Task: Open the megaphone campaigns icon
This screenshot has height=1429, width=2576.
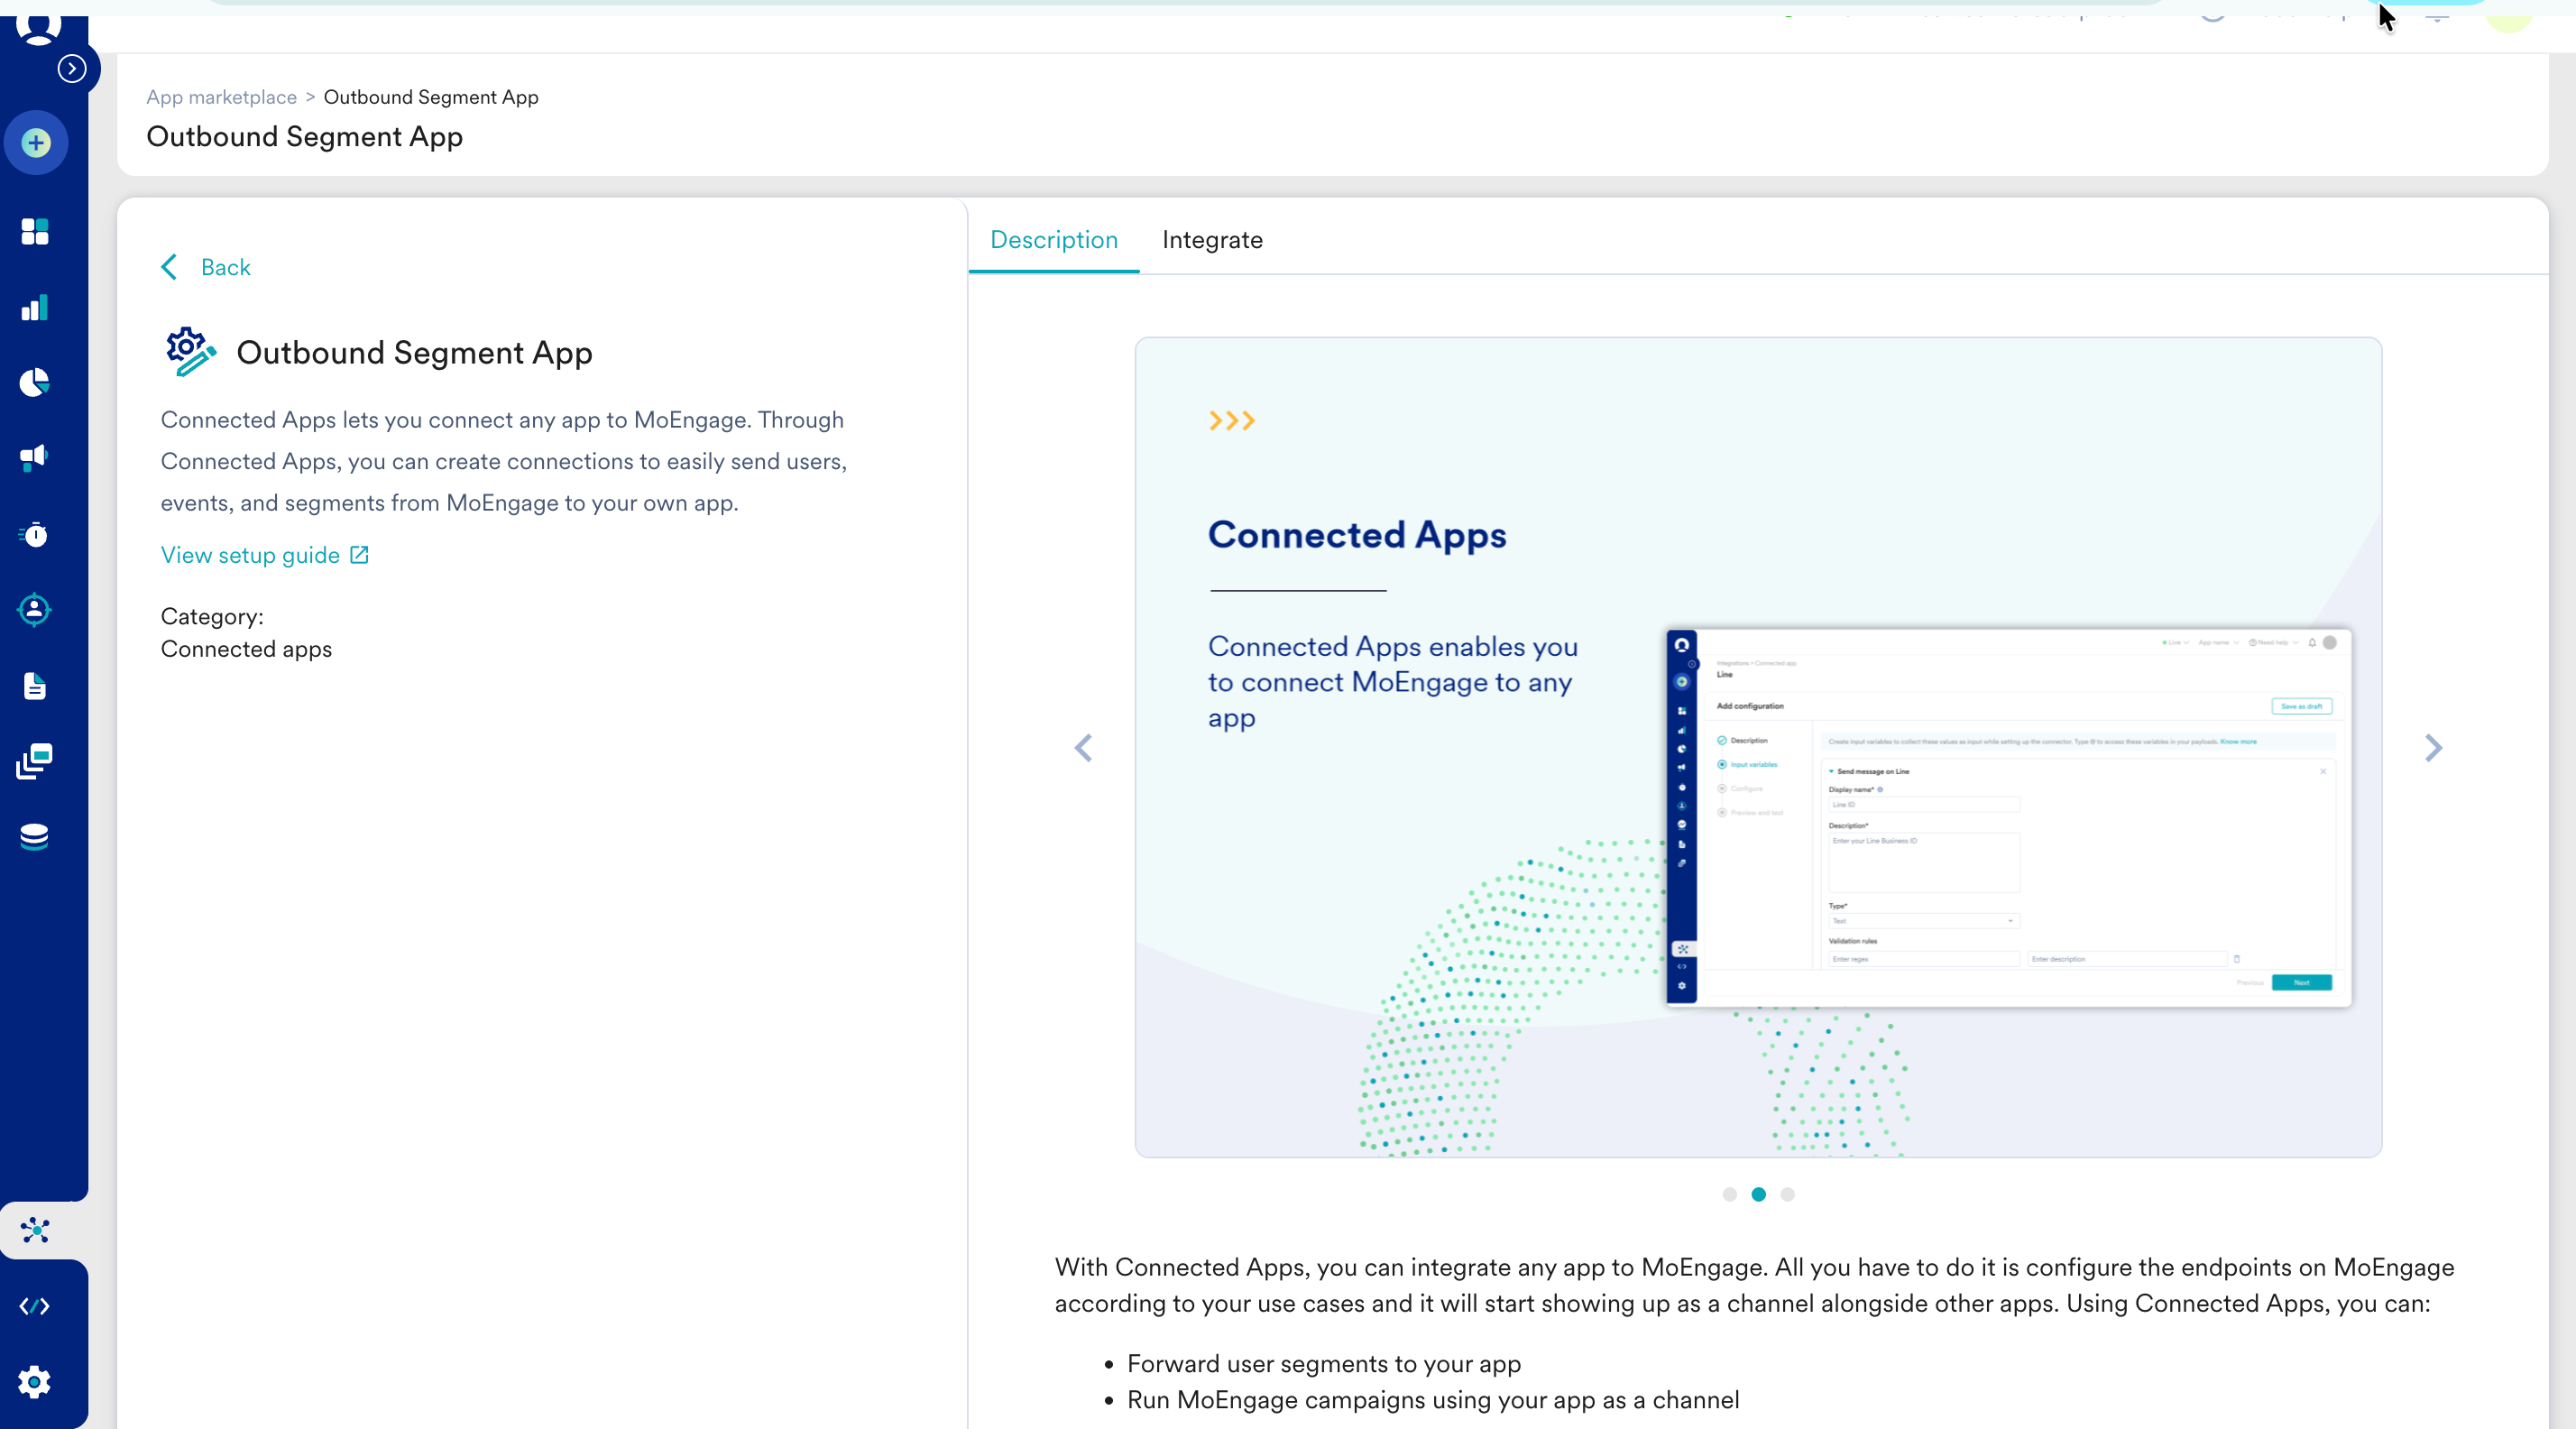Action: coord(35,458)
